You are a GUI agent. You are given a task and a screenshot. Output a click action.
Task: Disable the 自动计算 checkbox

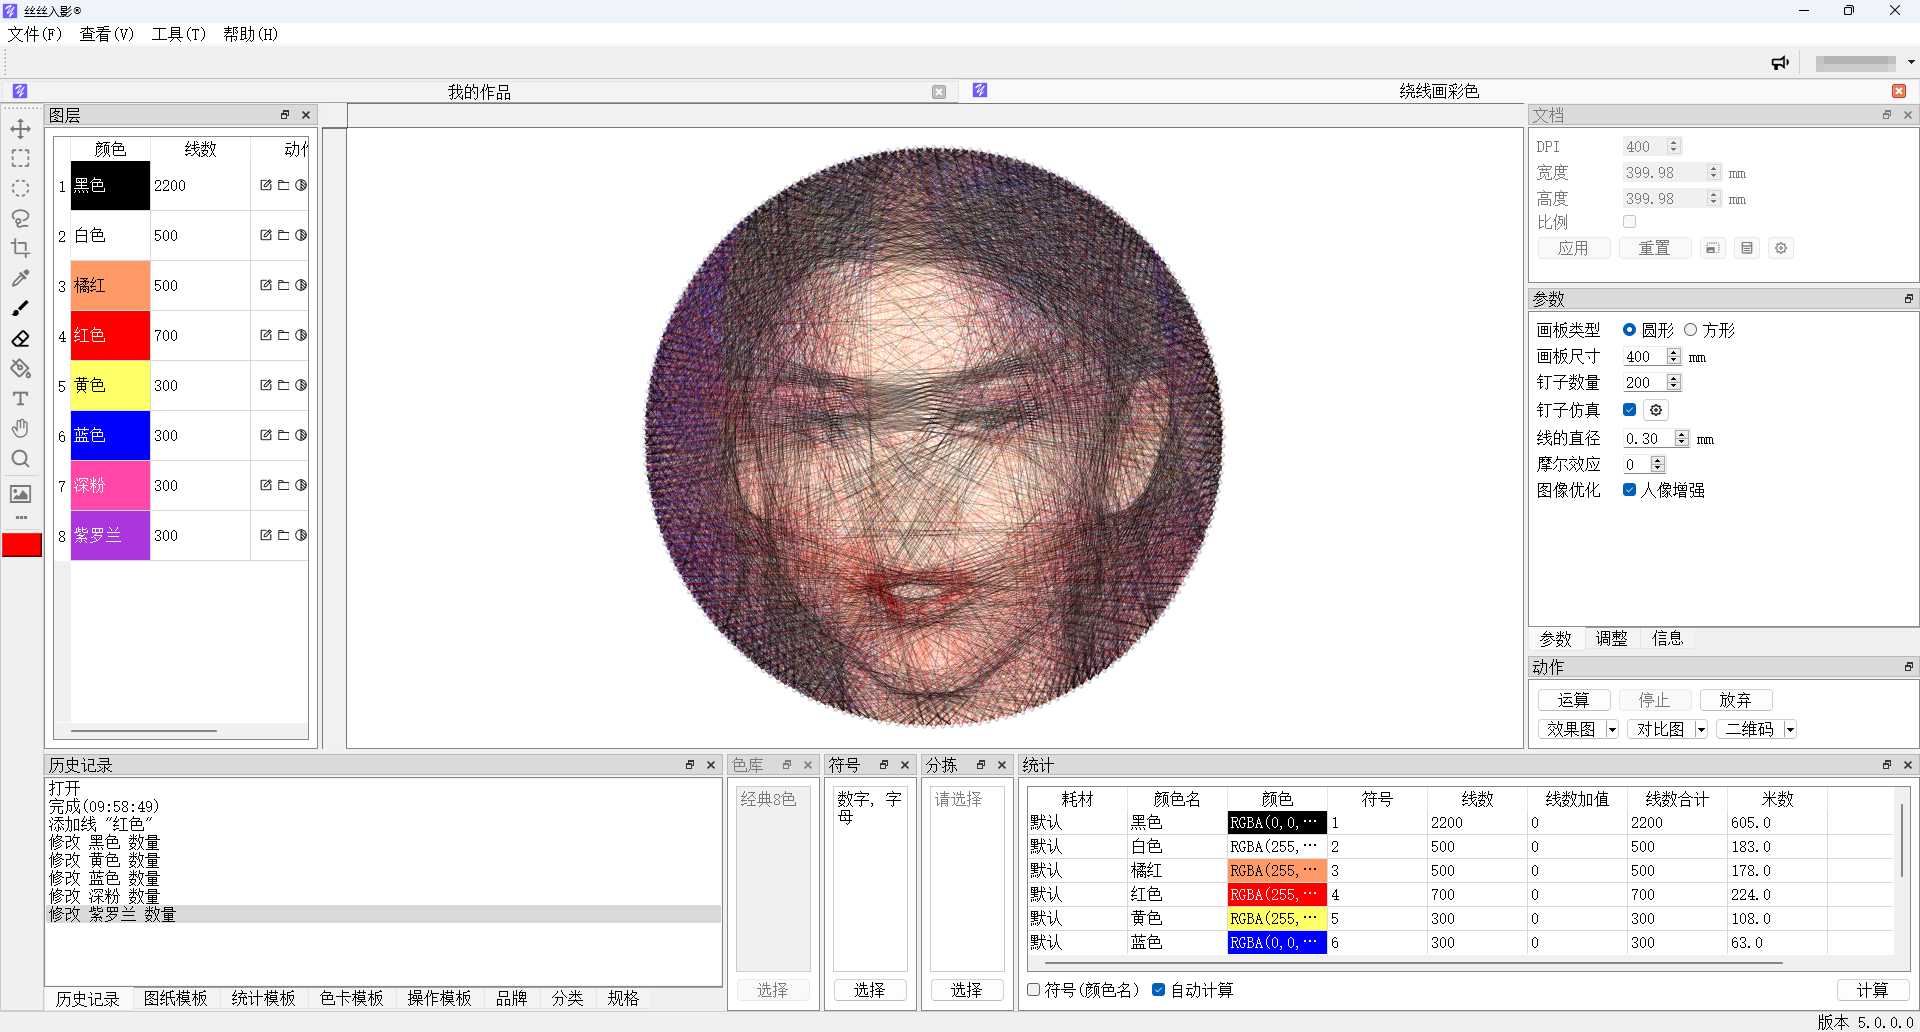tap(1158, 990)
